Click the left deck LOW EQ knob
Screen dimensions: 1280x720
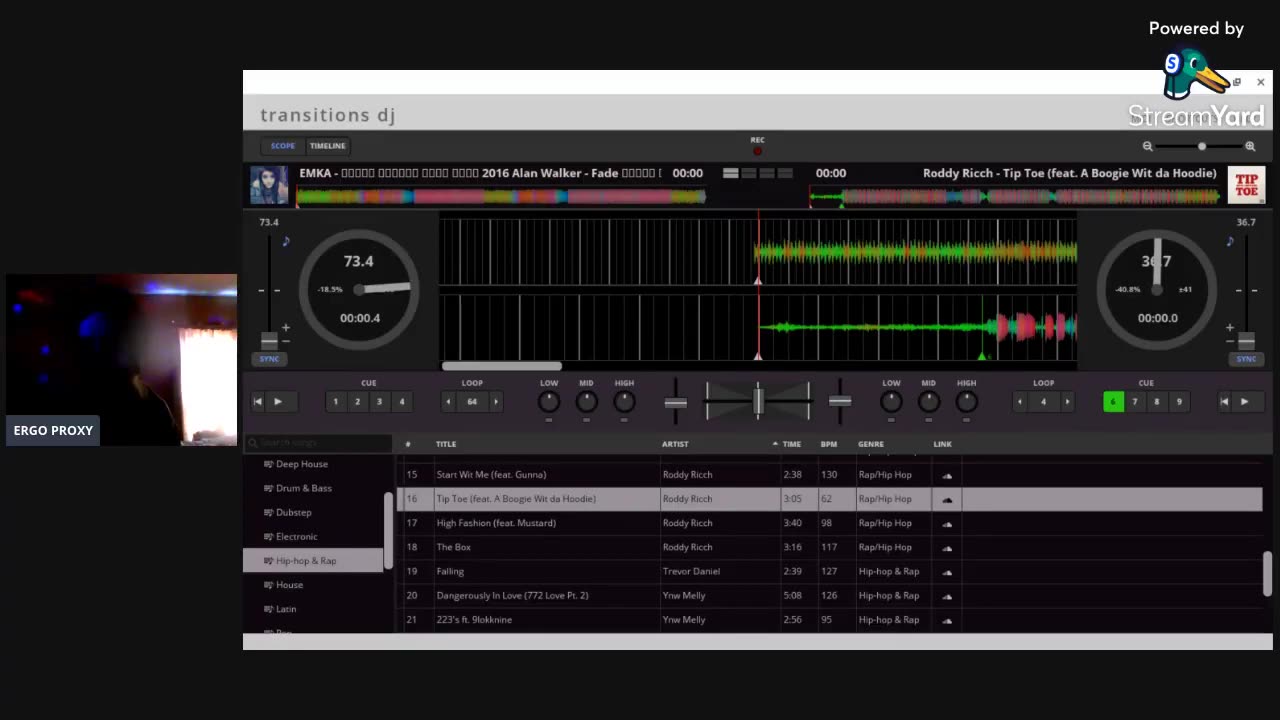[x=549, y=402]
